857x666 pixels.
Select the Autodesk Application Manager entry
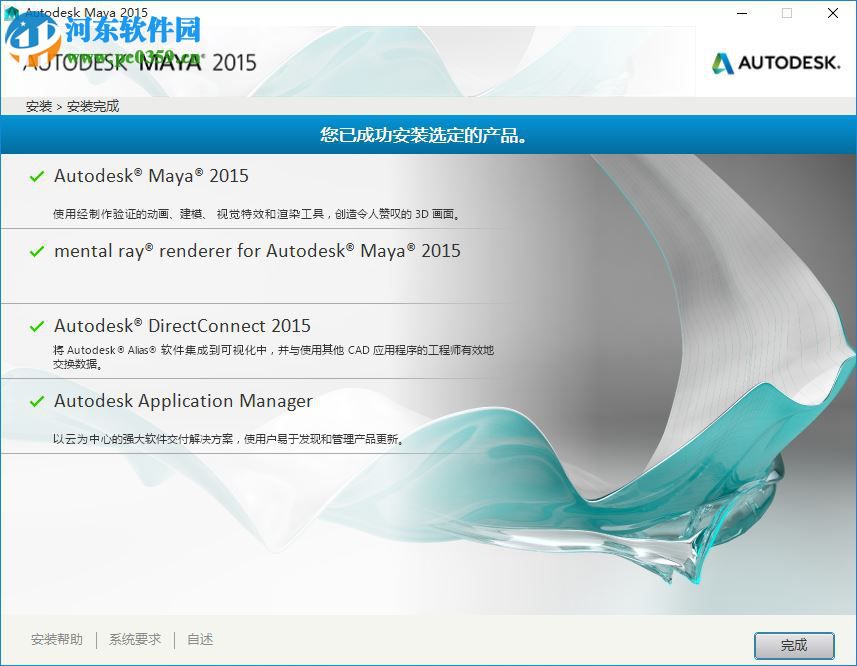(x=185, y=401)
